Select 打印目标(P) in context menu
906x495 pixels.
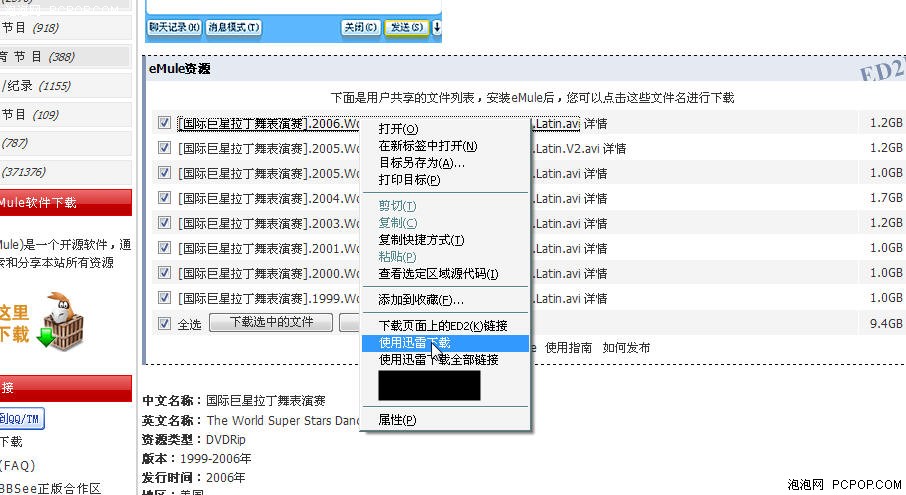(x=445, y=180)
